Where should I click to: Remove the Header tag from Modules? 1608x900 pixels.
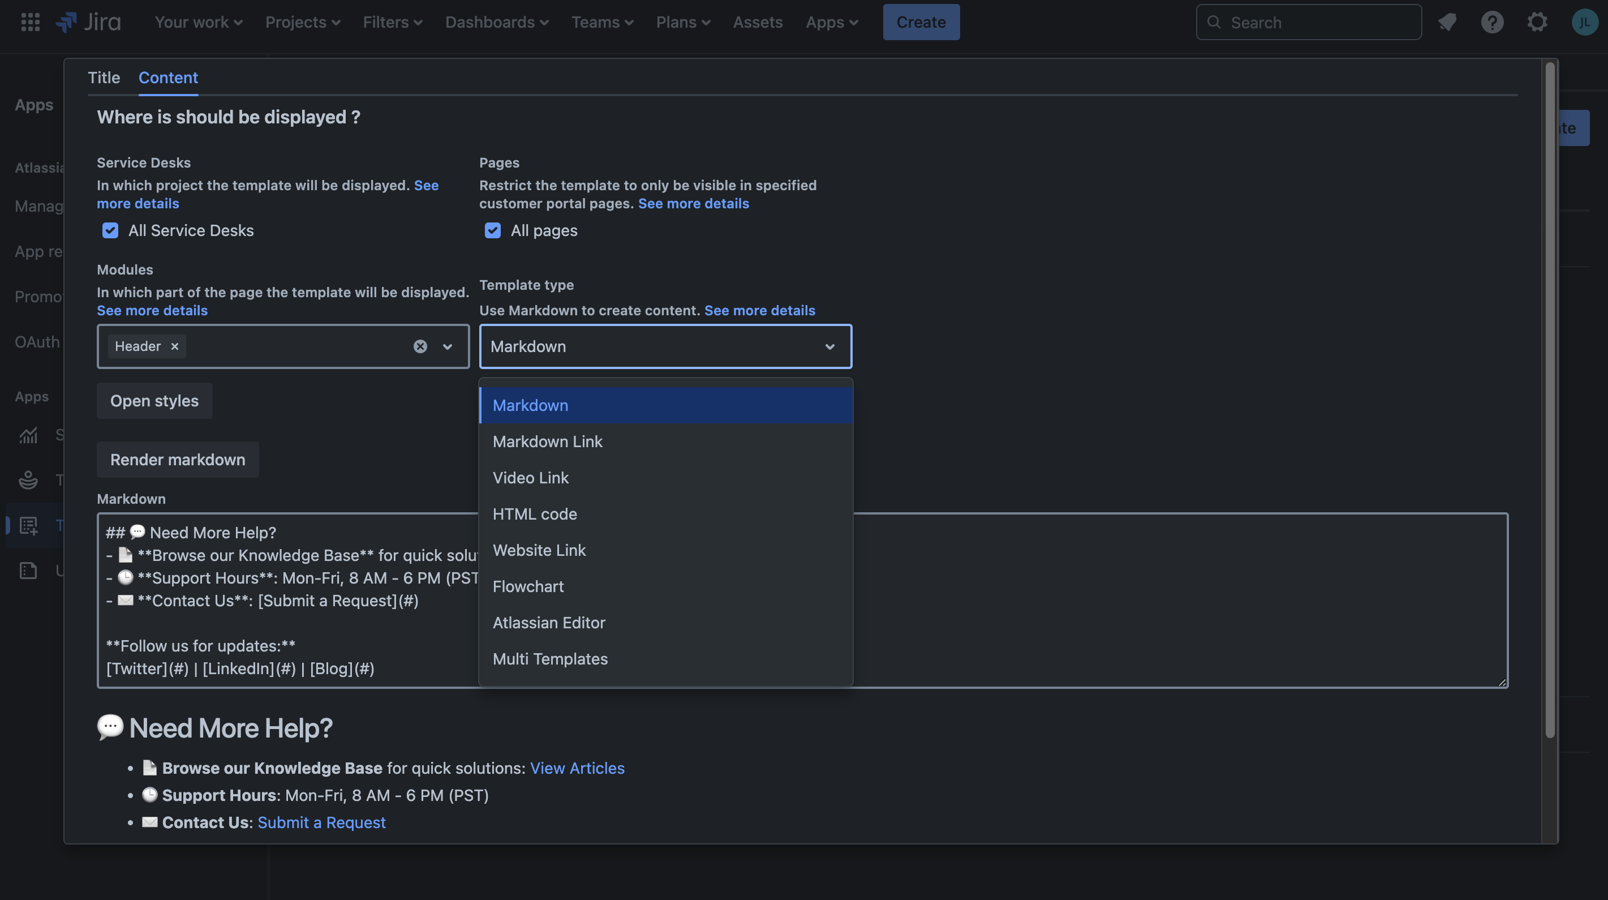tap(175, 347)
